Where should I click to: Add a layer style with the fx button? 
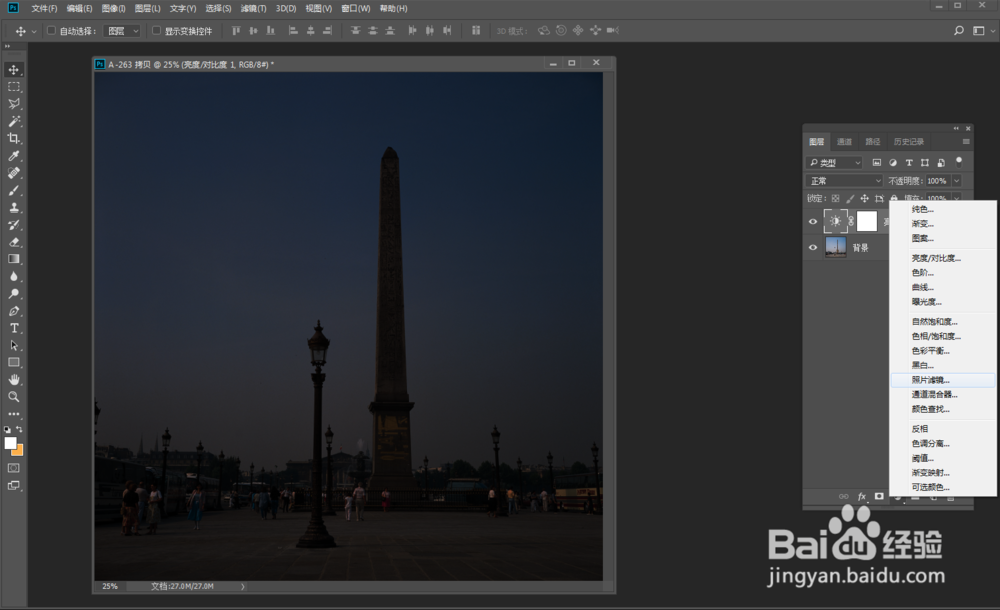tap(862, 496)
